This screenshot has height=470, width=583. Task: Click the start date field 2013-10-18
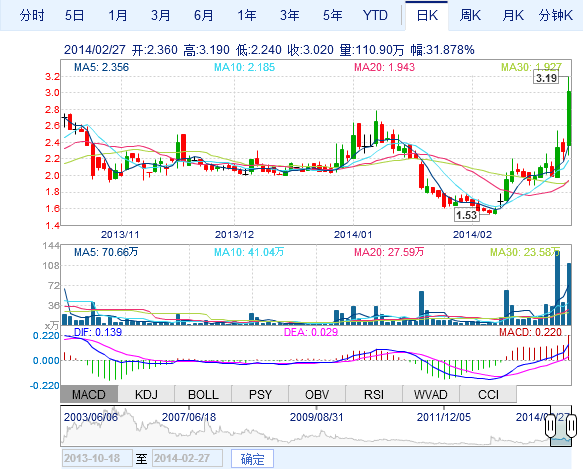tap(97, 458)
